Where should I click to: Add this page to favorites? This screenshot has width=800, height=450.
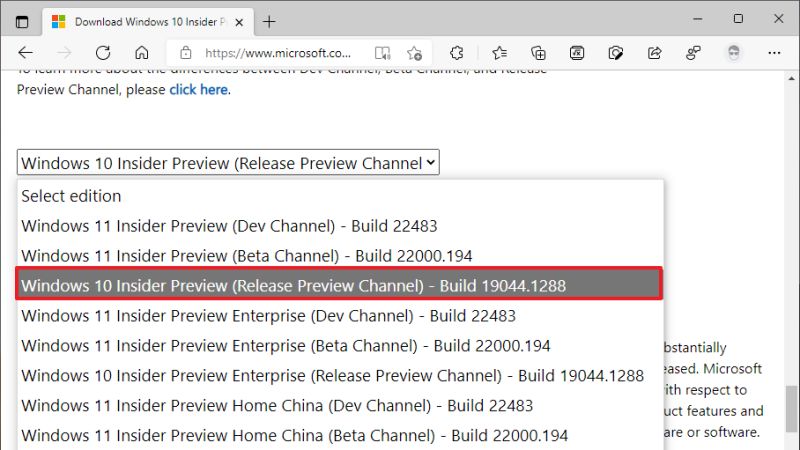coord(414,53)
